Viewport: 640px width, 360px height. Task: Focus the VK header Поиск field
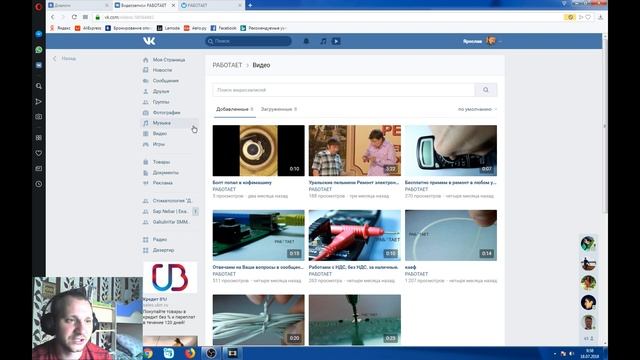coord(248,41)
